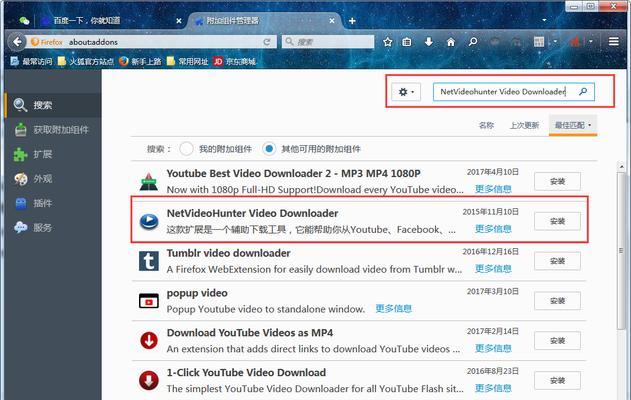Open Get Add-ons category in sidebar
The width and height of the screenshot is (631, 400).
tap(53, 130)
